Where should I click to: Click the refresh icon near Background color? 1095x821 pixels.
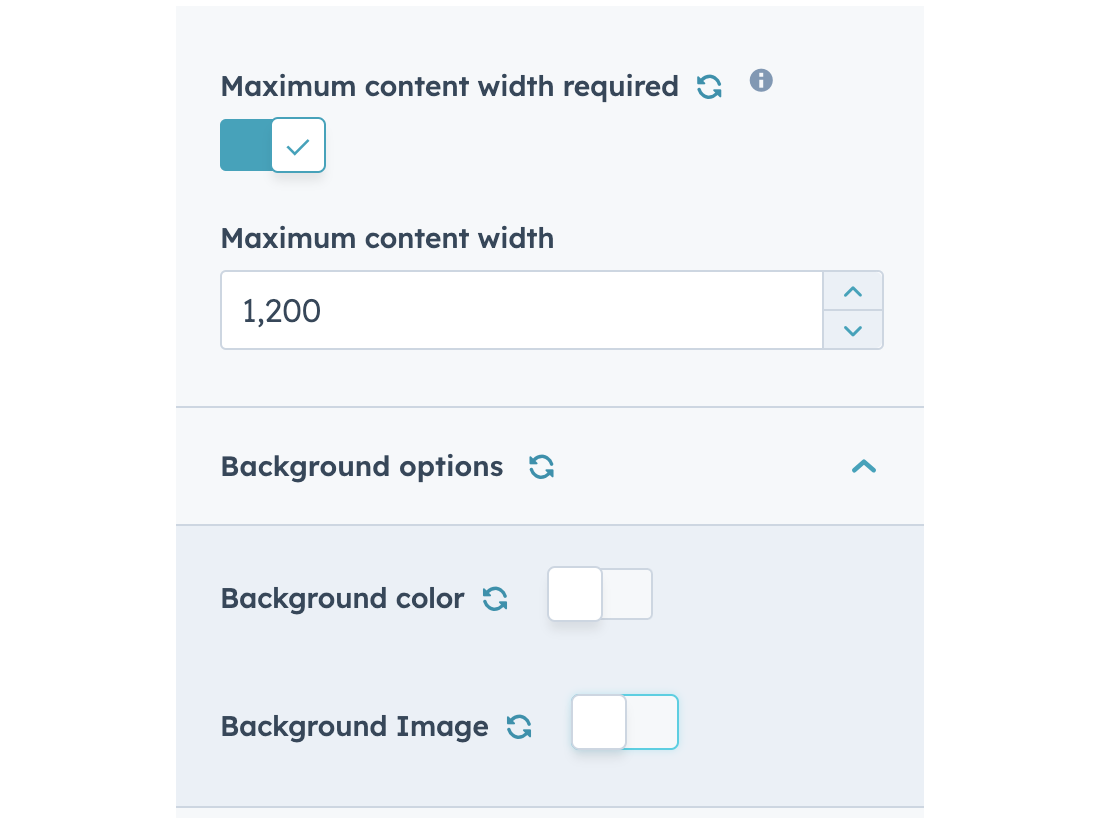click(496, 597)
